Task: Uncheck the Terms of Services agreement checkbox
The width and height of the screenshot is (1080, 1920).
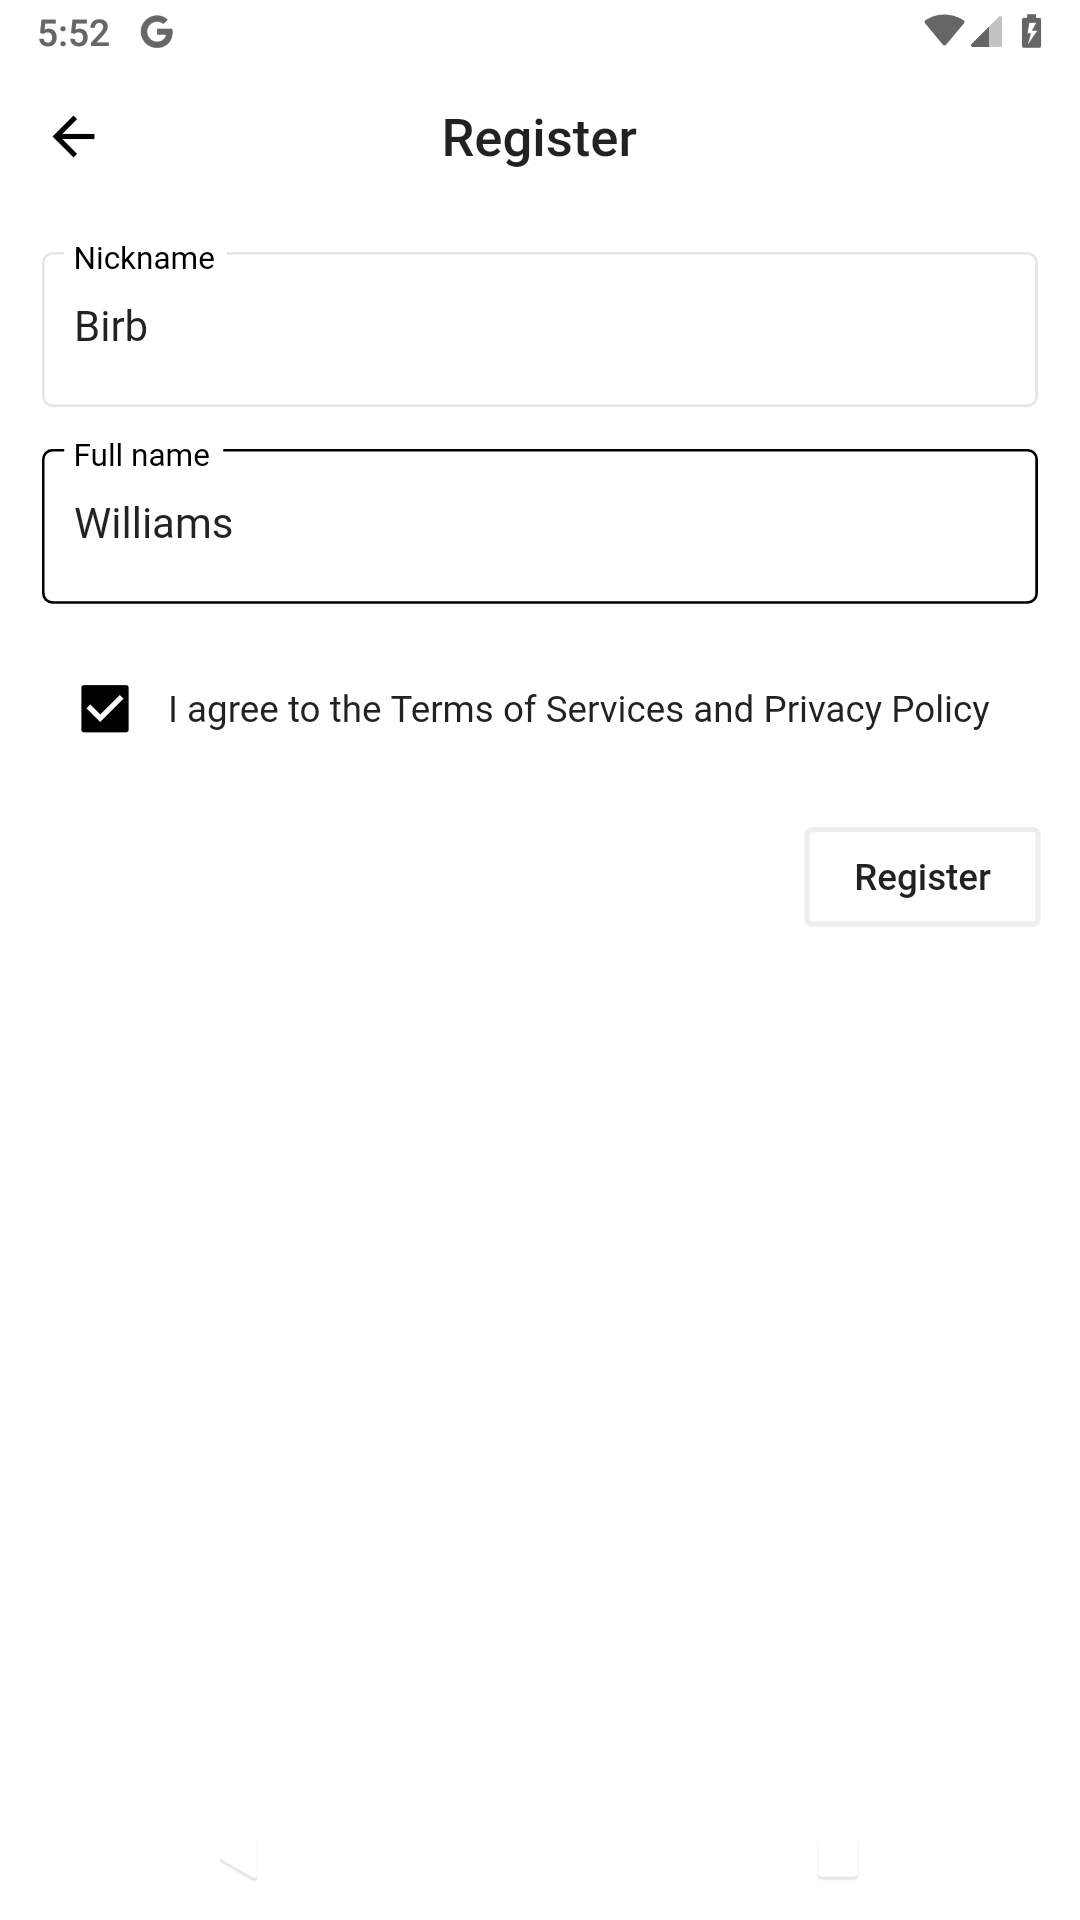Action: tap(106, 711)
